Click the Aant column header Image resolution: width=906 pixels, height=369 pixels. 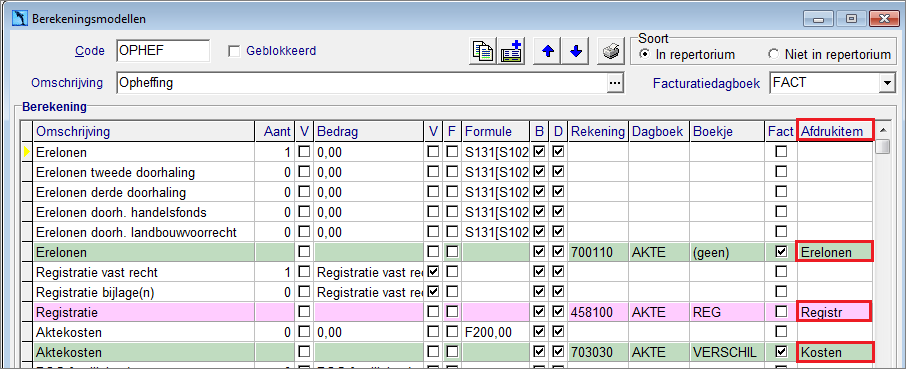(275, 132)
